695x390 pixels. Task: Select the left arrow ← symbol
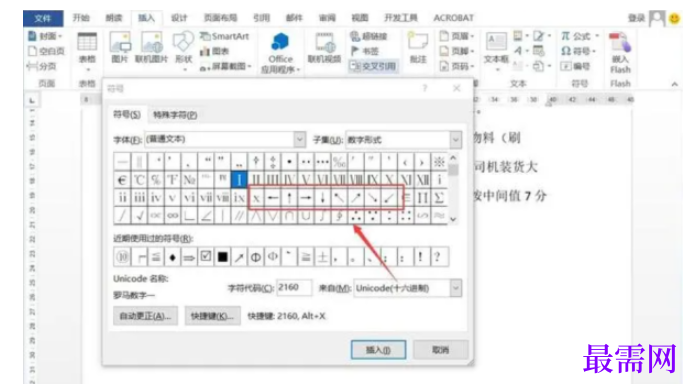pyautogui.click(x=273, y=198)
